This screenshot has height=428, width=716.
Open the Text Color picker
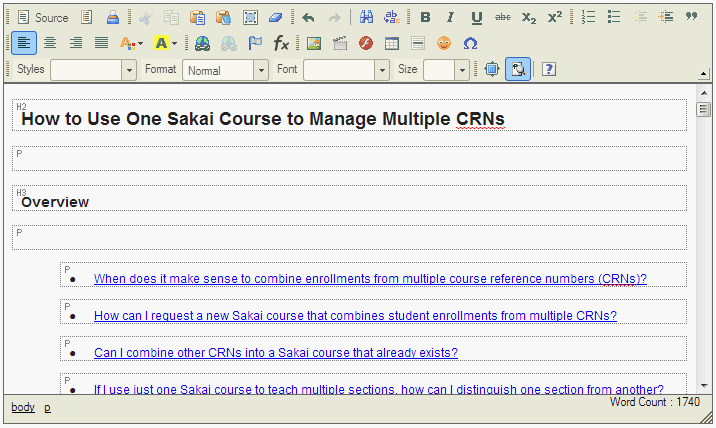pos(132,44)
